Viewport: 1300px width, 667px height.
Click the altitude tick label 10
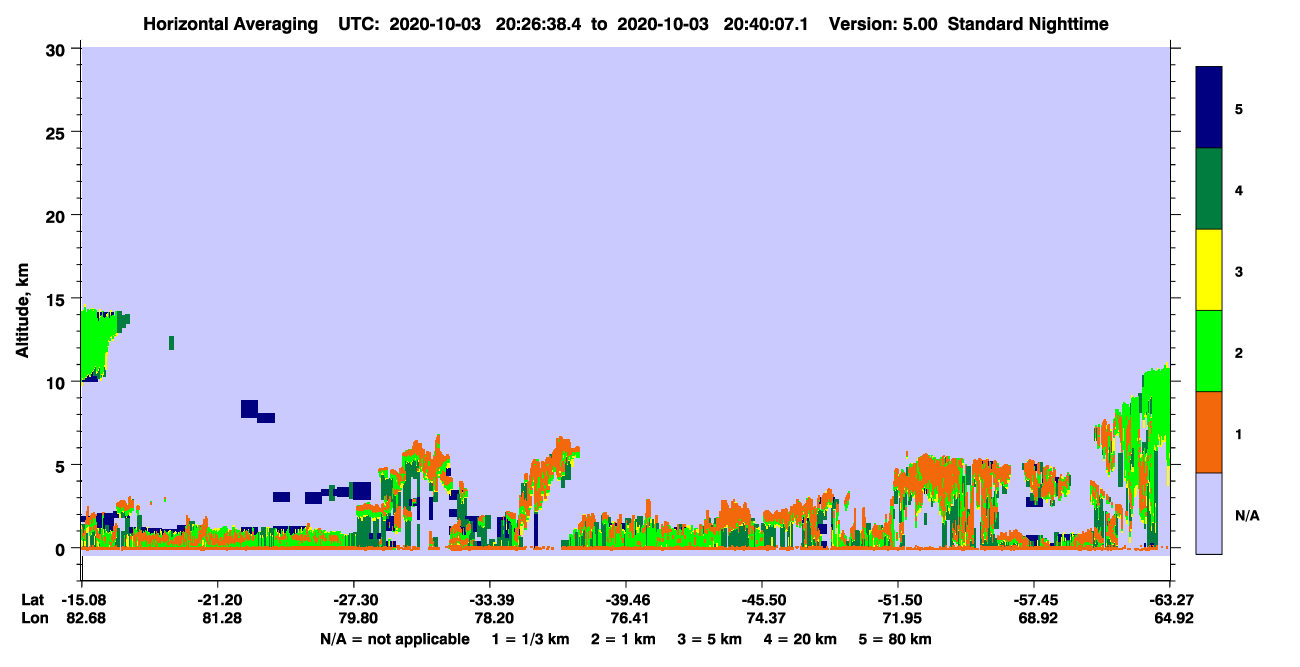click(x=58, y=382)
